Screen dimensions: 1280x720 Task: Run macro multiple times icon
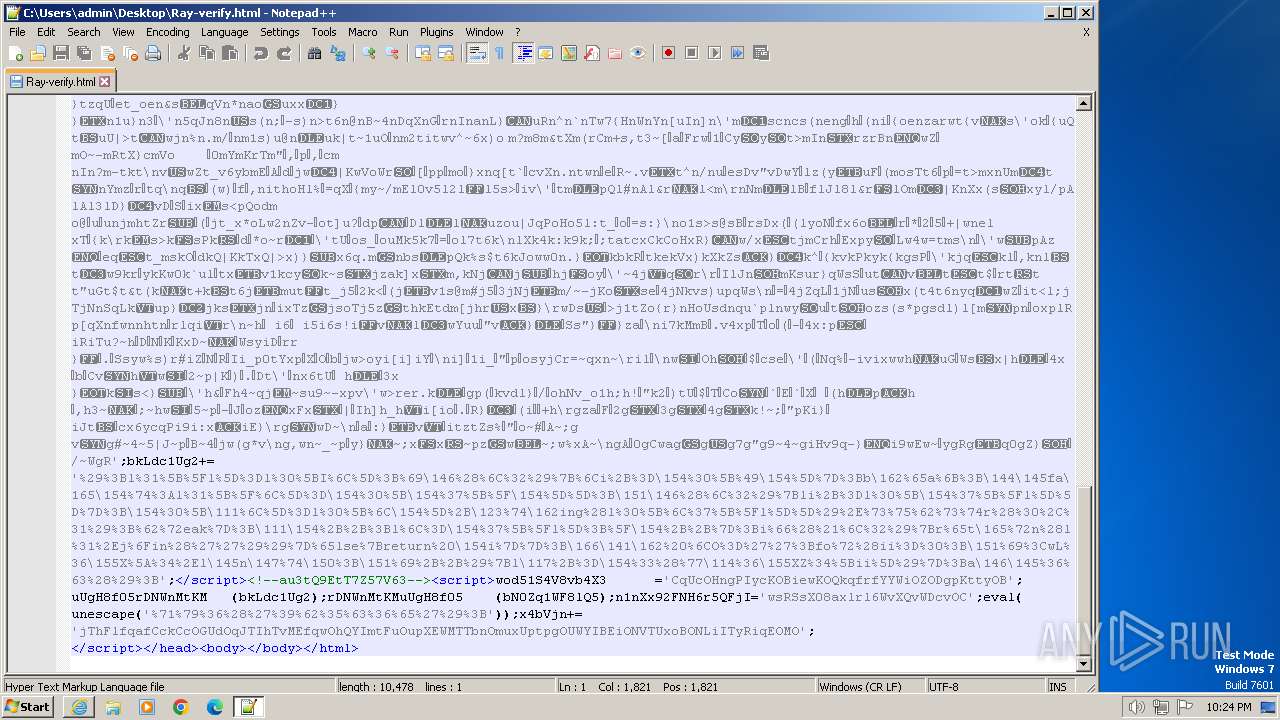point(738,53)
